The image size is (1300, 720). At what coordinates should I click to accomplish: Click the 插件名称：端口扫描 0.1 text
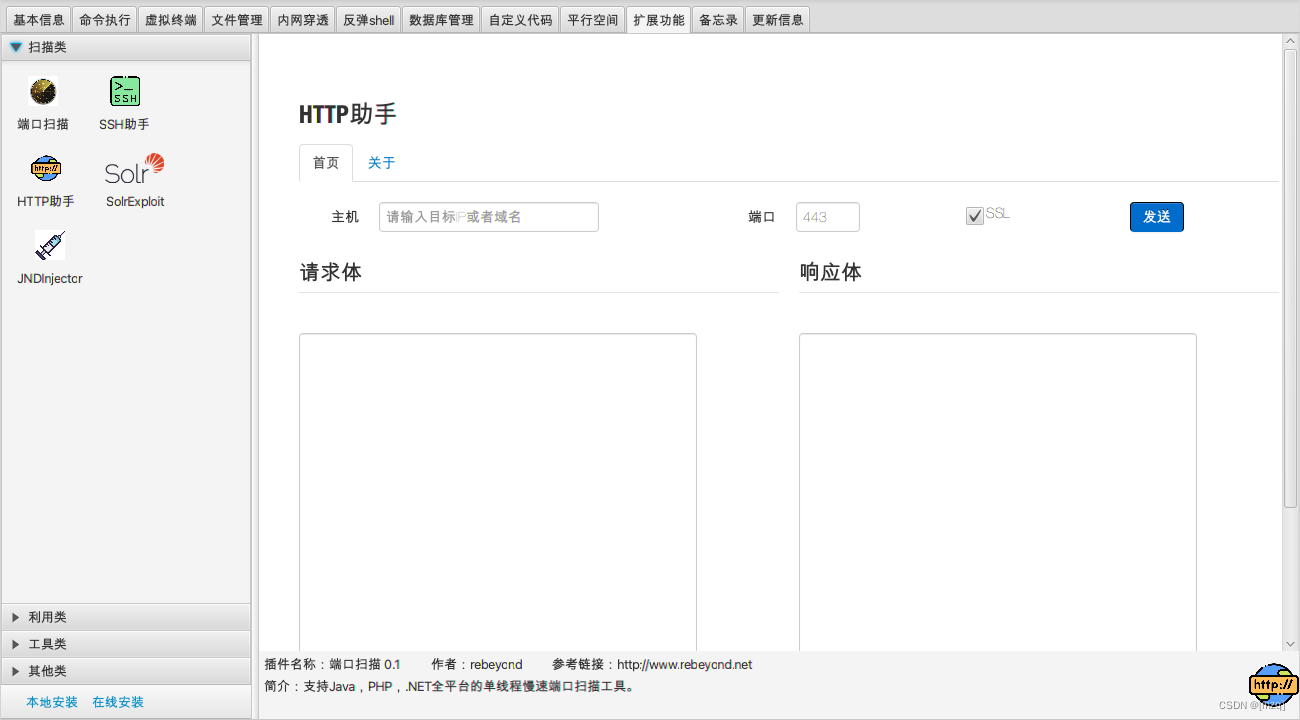332,665
